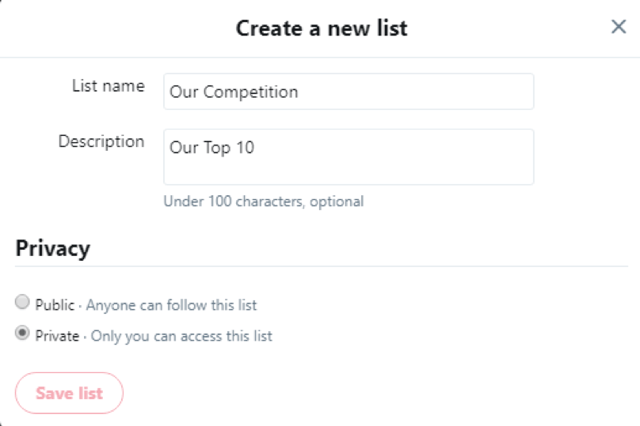Image resolution: width=640 pixels, height=426 pixels.
Task: Click the 'Create a new list' title
Action: pyautogui.click(x=321, y=28)
